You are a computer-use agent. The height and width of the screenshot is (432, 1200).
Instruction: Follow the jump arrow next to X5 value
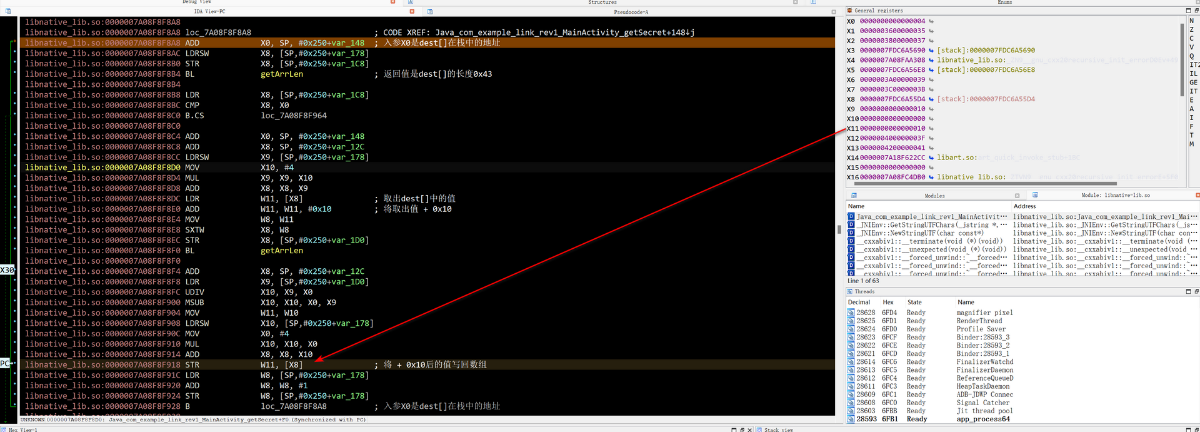pyautogui.click(x=932, y=70)
